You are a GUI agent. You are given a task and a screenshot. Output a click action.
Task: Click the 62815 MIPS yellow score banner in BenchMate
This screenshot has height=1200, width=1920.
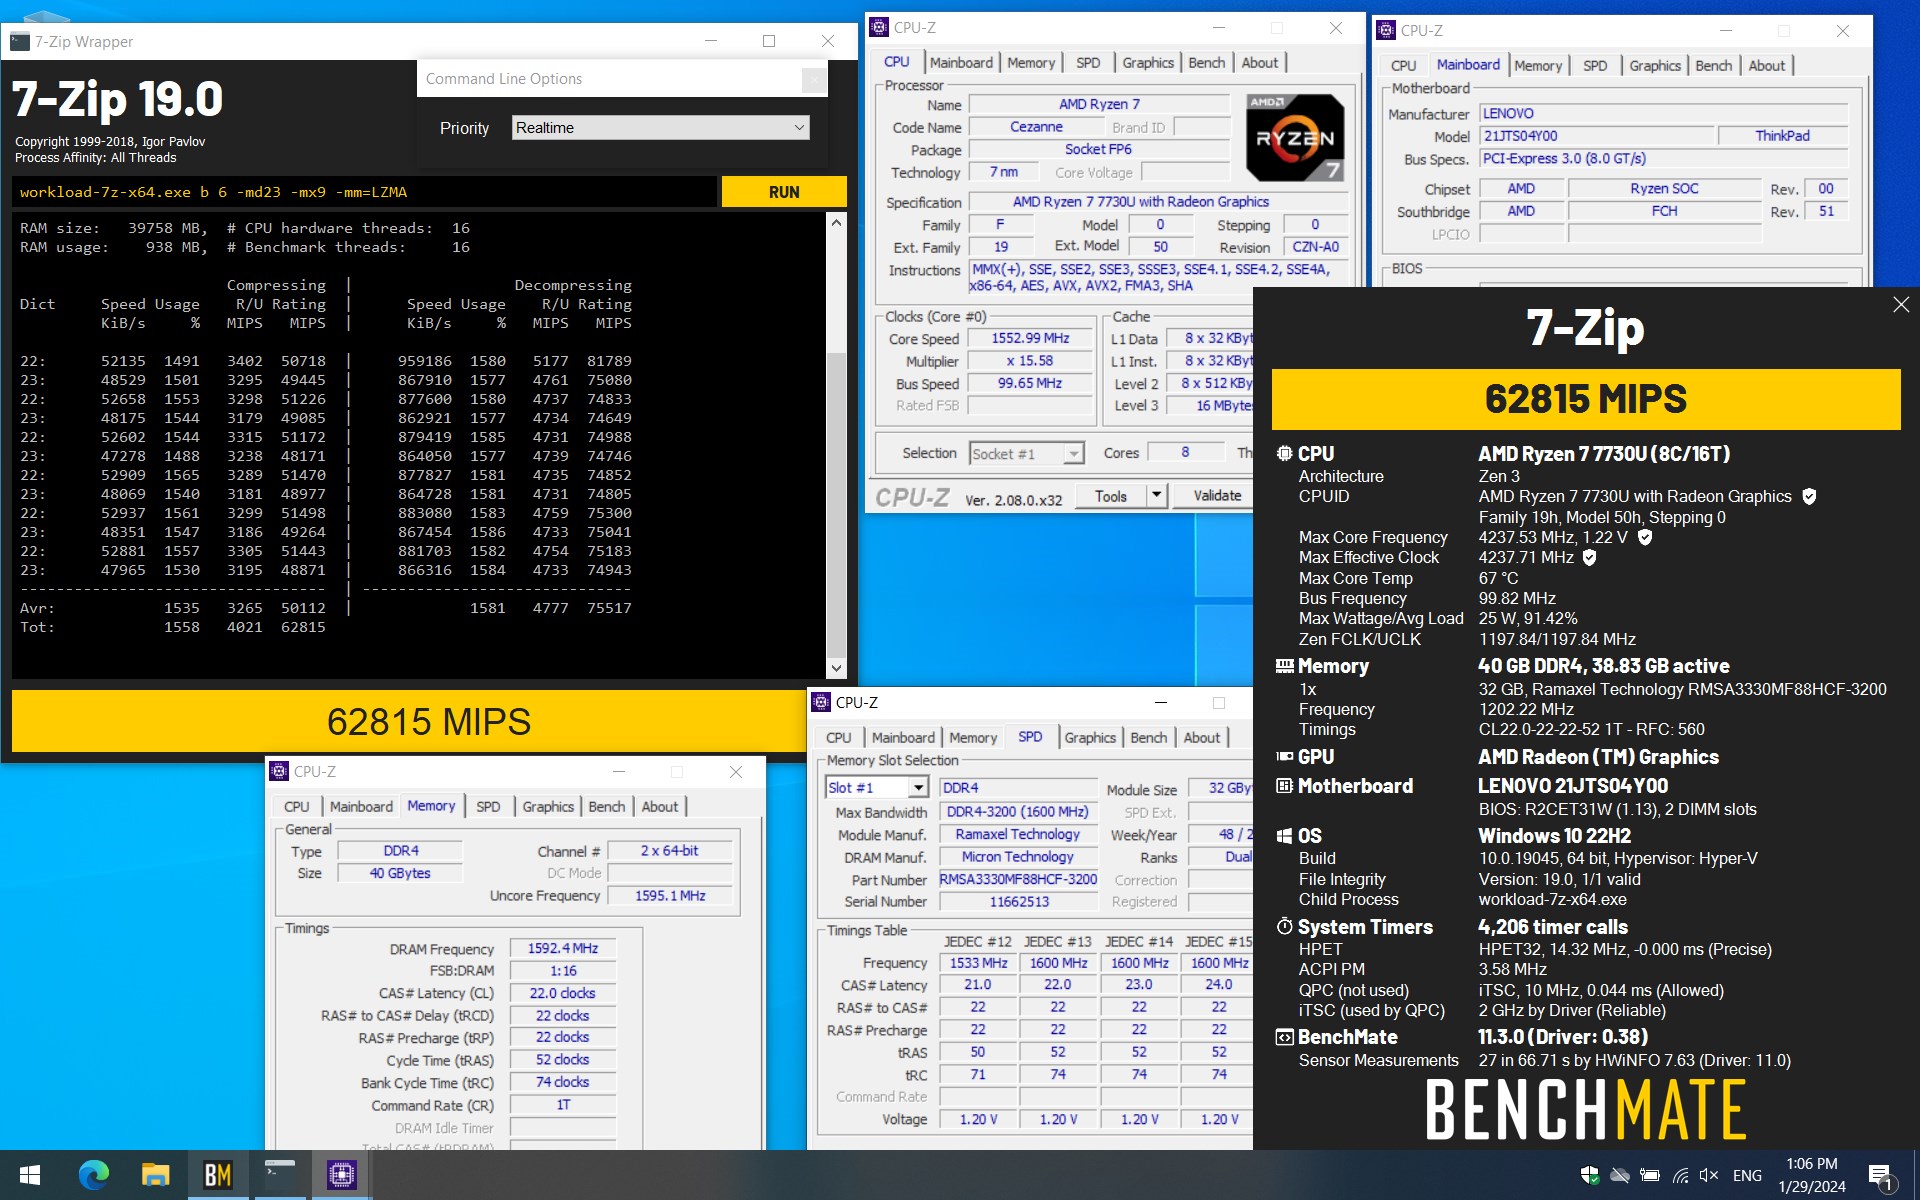pyautogui.click(x=1585, y=399)
